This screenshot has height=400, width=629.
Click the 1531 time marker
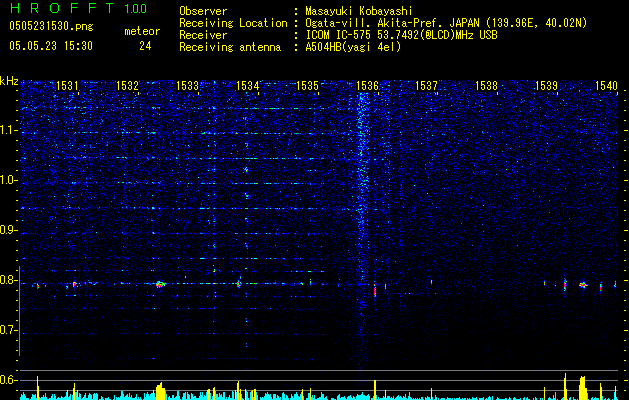tap(67, 85)
